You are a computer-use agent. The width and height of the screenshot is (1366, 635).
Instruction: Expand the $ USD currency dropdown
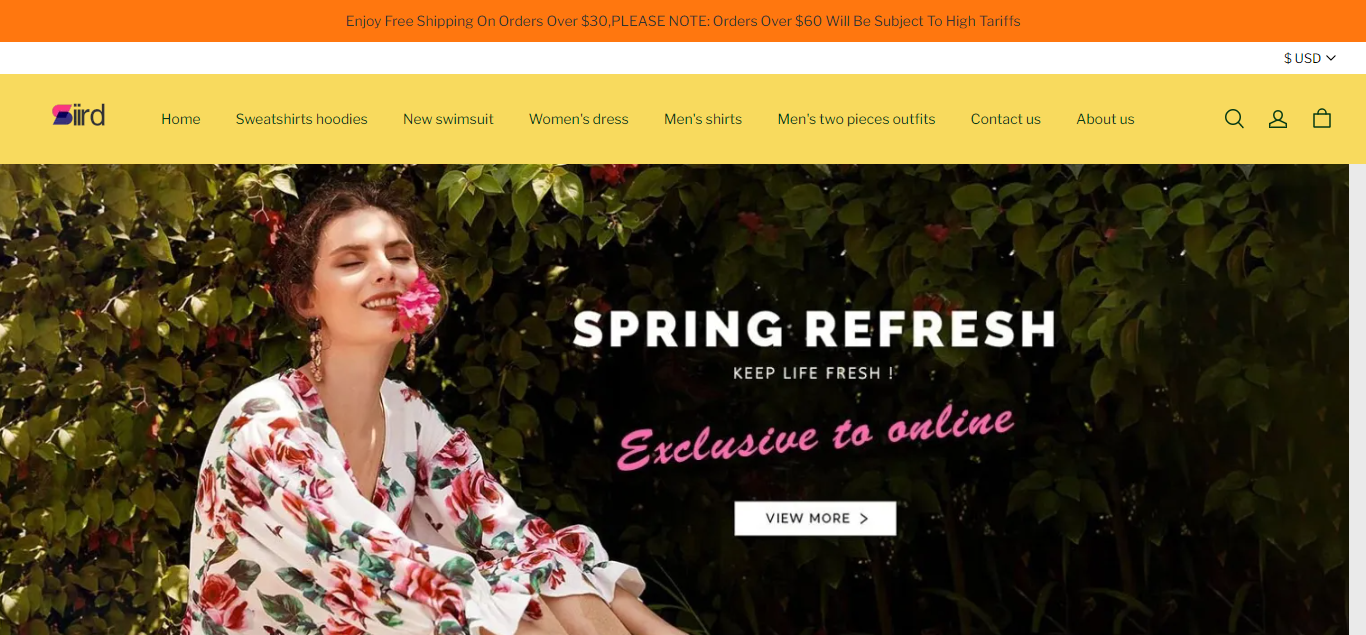click(1310, 58)
